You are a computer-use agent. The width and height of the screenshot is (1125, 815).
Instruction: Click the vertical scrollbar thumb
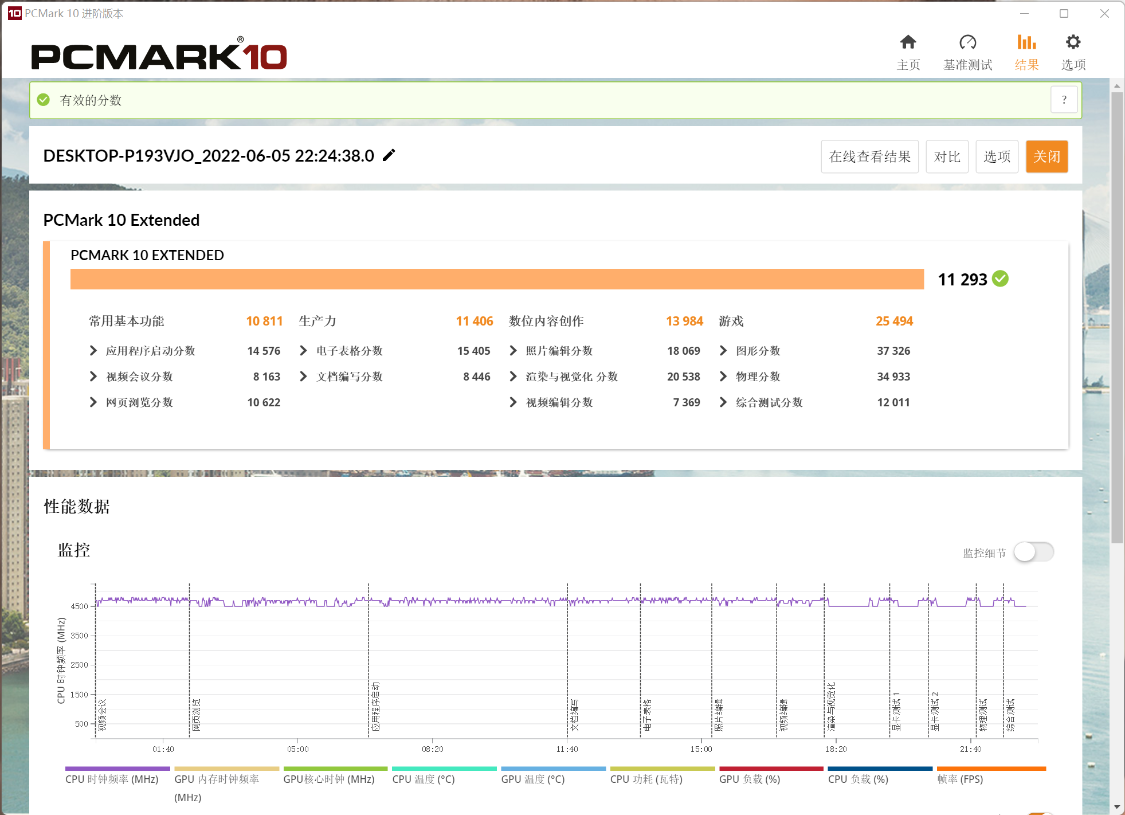1116,318
